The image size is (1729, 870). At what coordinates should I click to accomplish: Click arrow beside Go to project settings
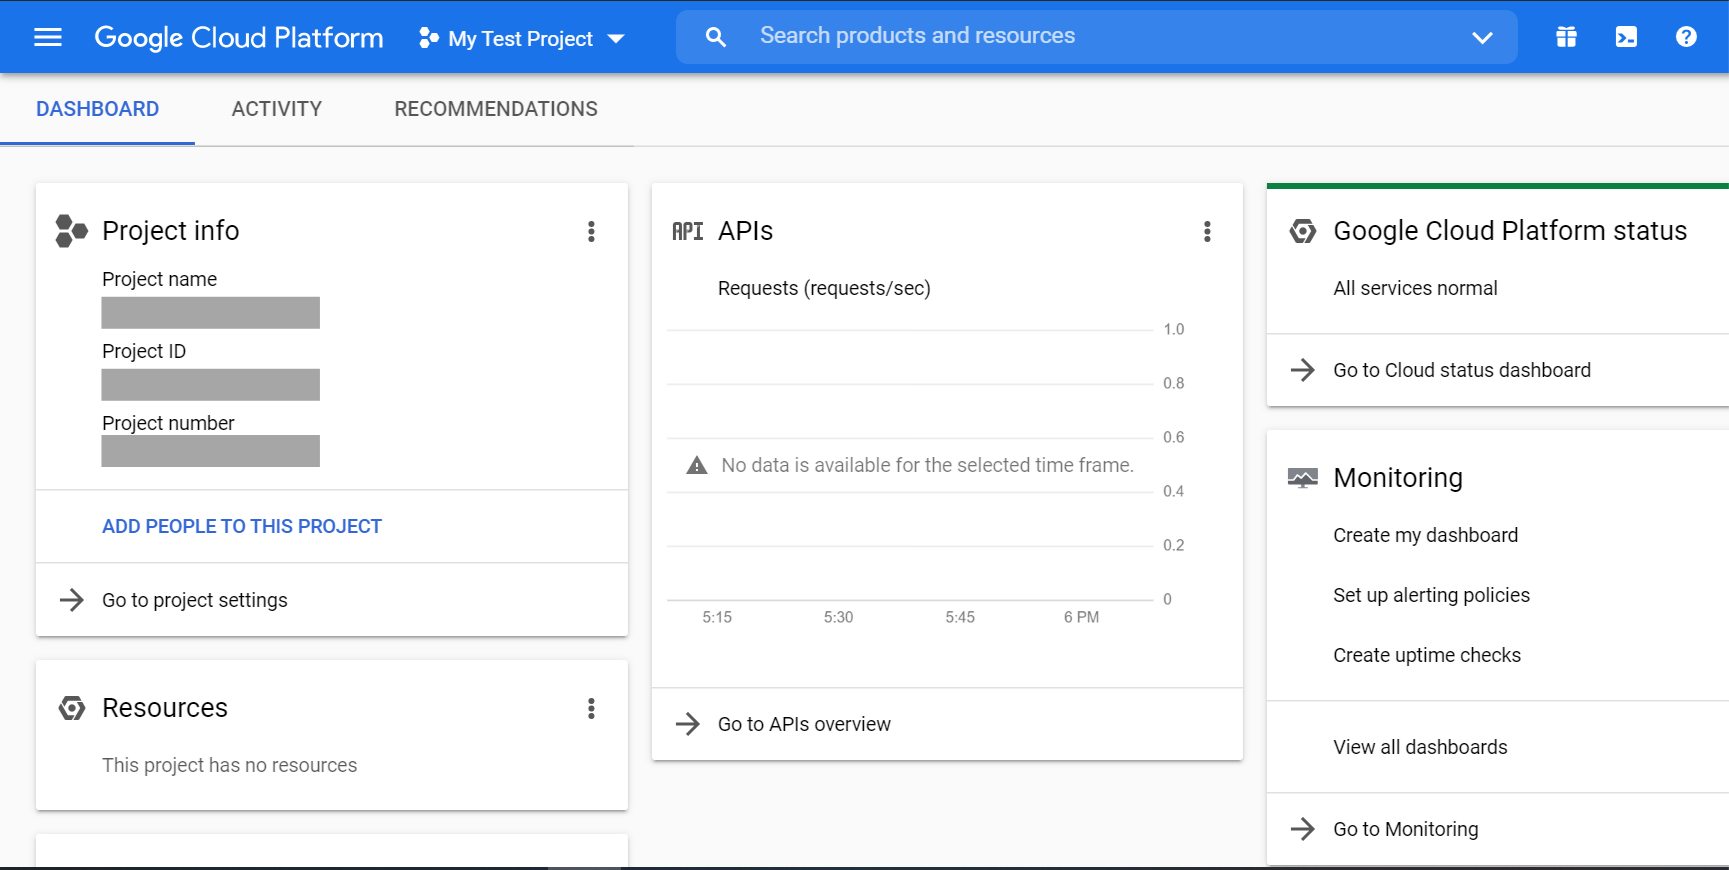(72, 600)
